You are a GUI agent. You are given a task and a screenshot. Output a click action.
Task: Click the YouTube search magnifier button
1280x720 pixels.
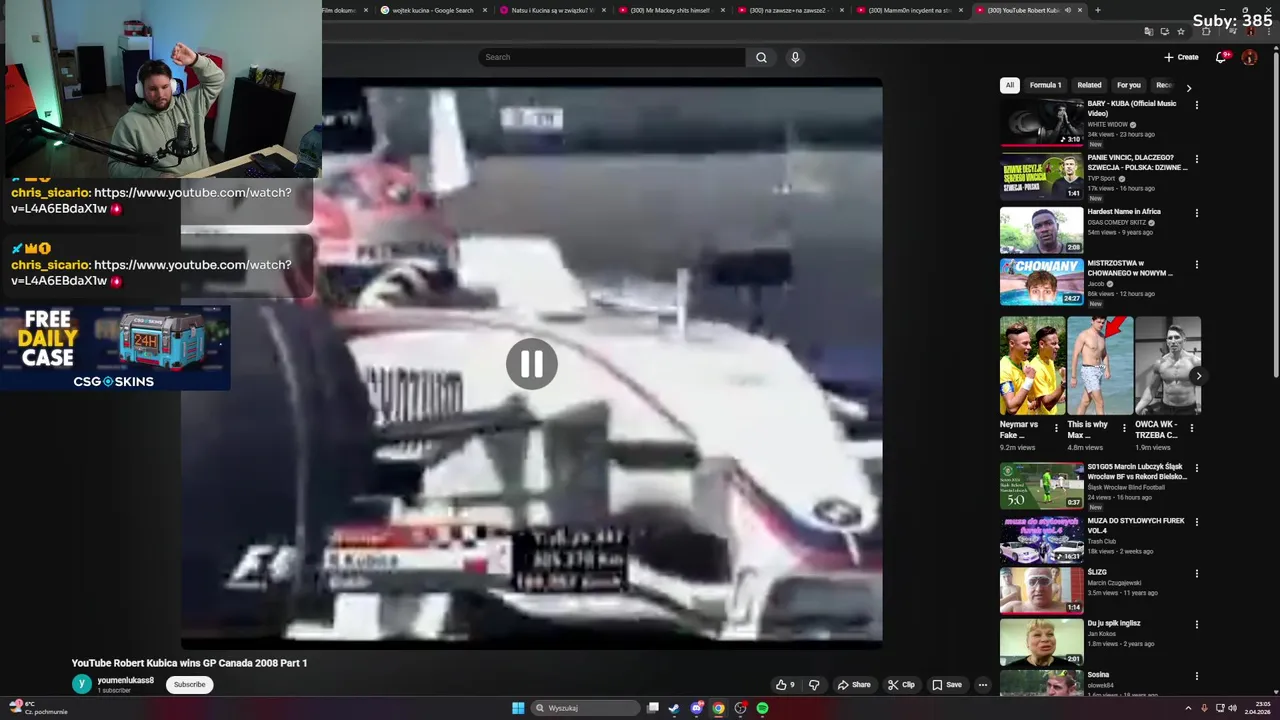click(761, 57)
